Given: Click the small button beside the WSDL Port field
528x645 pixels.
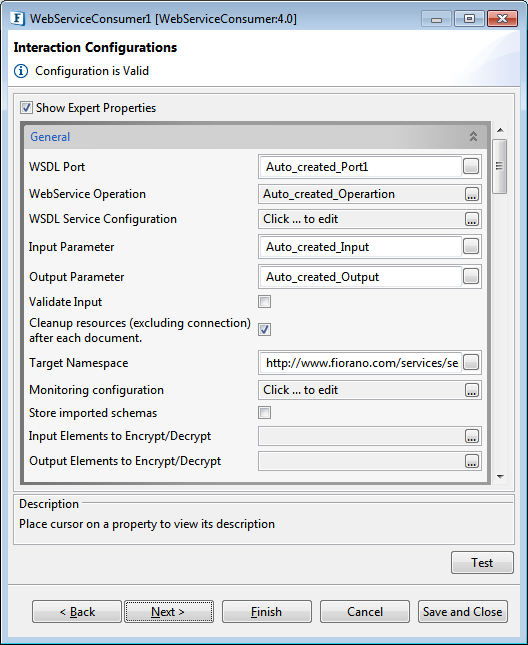Looking at the screenshot, I should click(x=471, y=167).
